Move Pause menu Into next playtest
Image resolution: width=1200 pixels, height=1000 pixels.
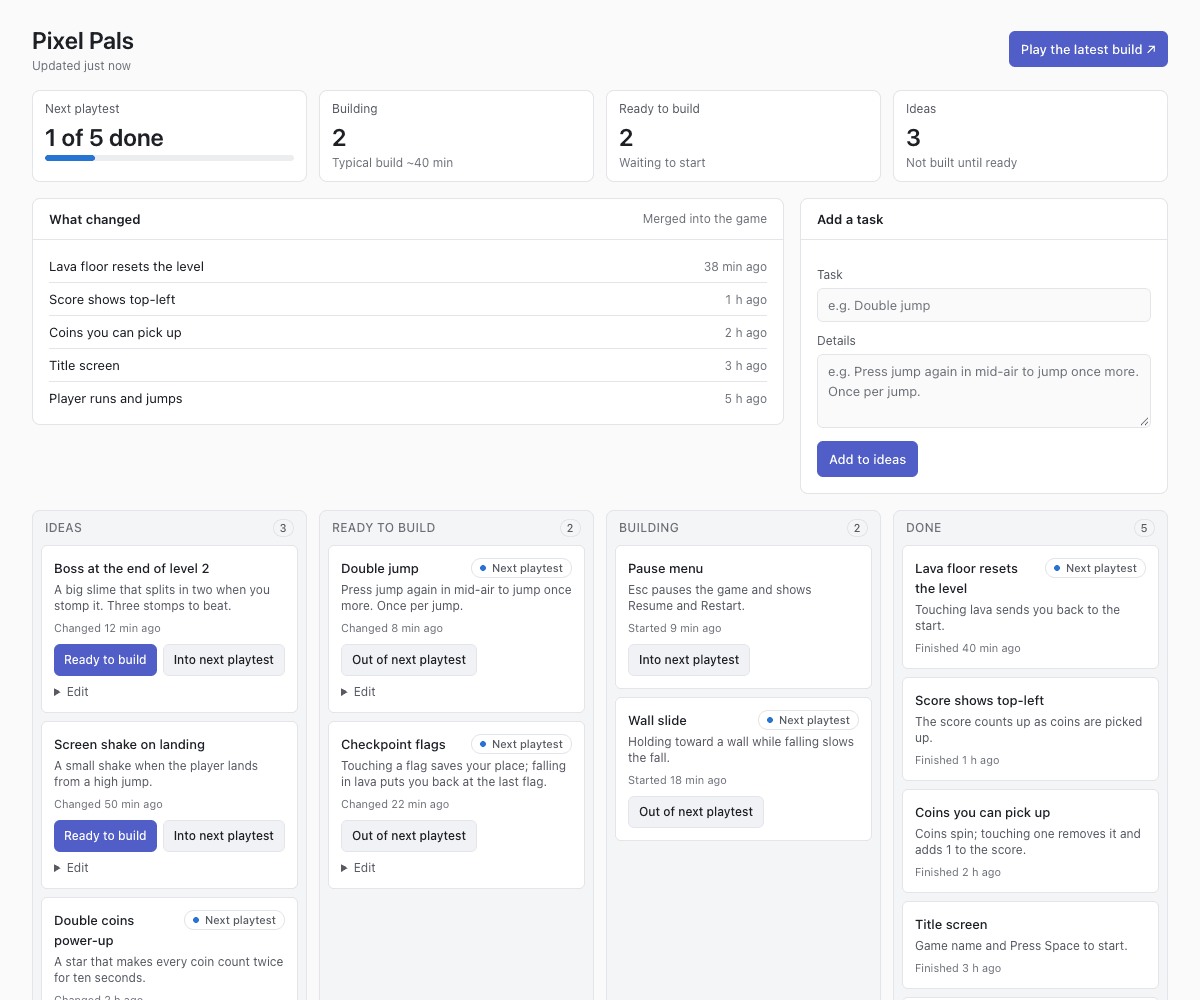689,660
